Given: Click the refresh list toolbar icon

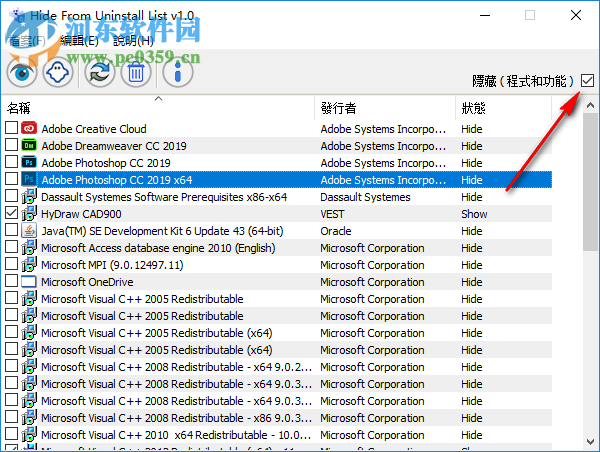Looking at the screenshot, I should pos(100,72).
